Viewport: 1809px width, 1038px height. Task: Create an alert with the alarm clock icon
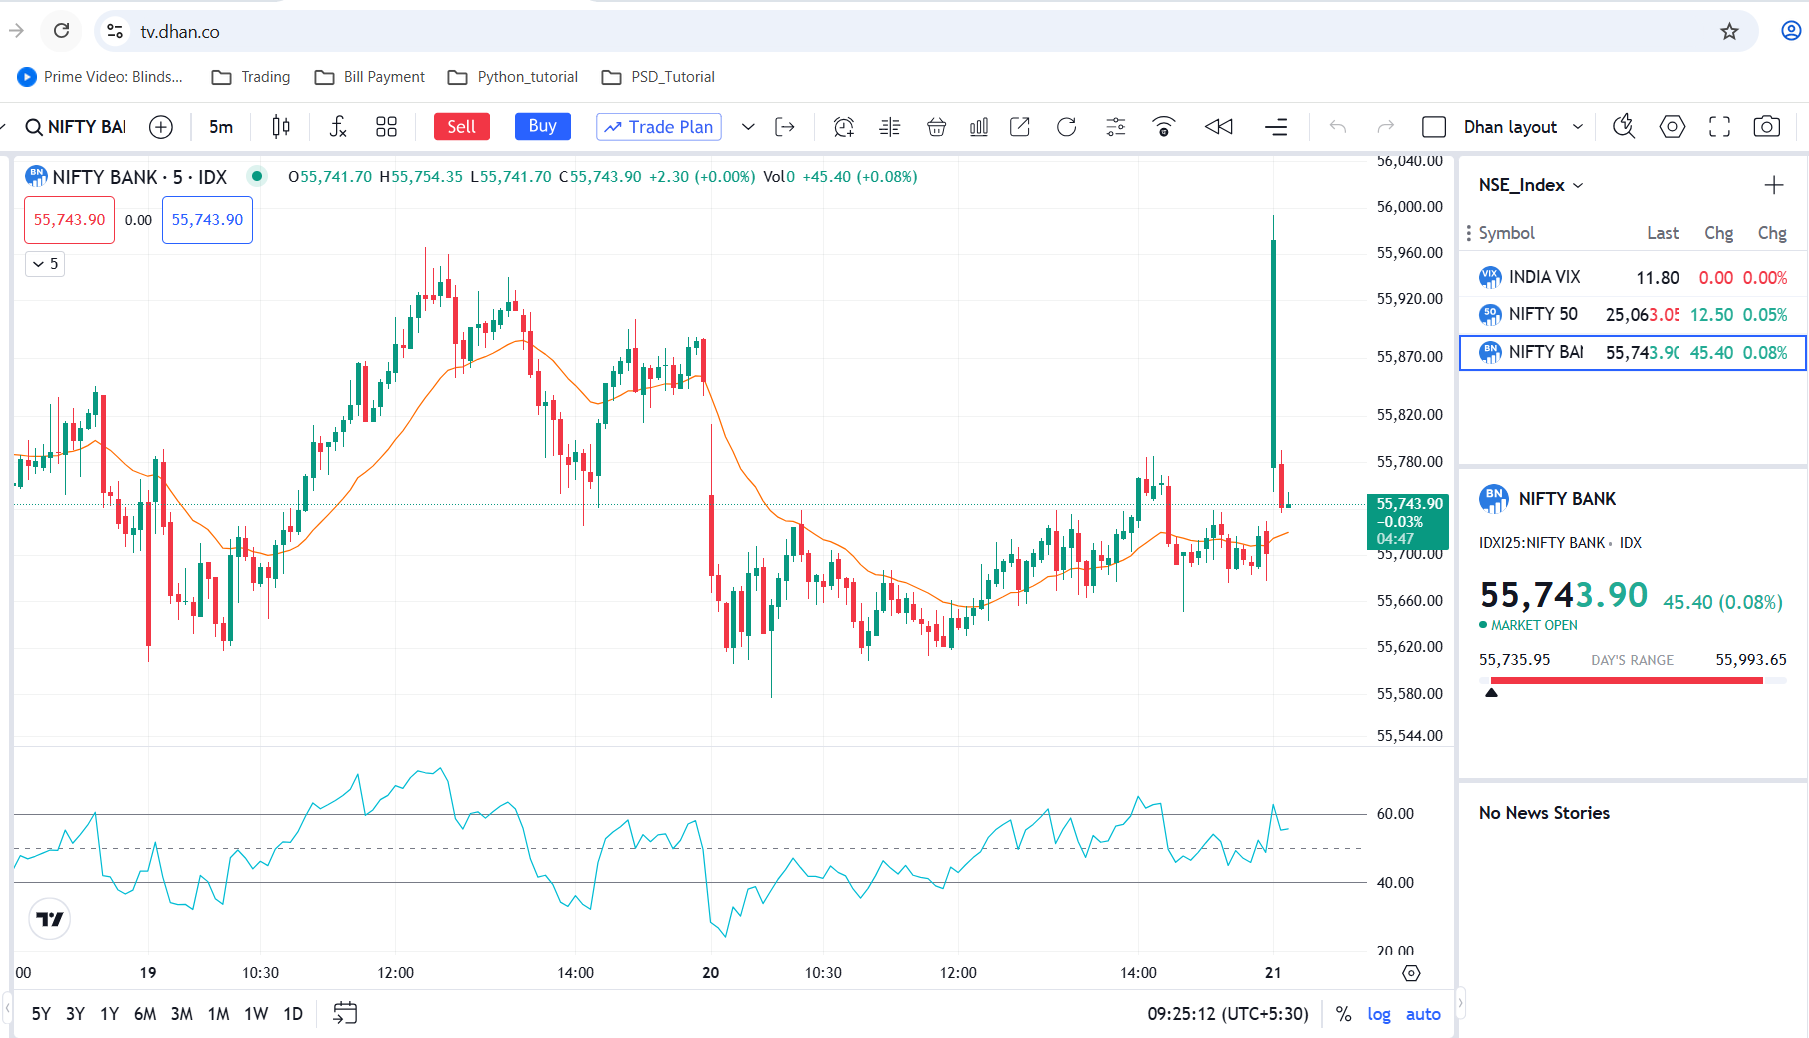[844, 127]
